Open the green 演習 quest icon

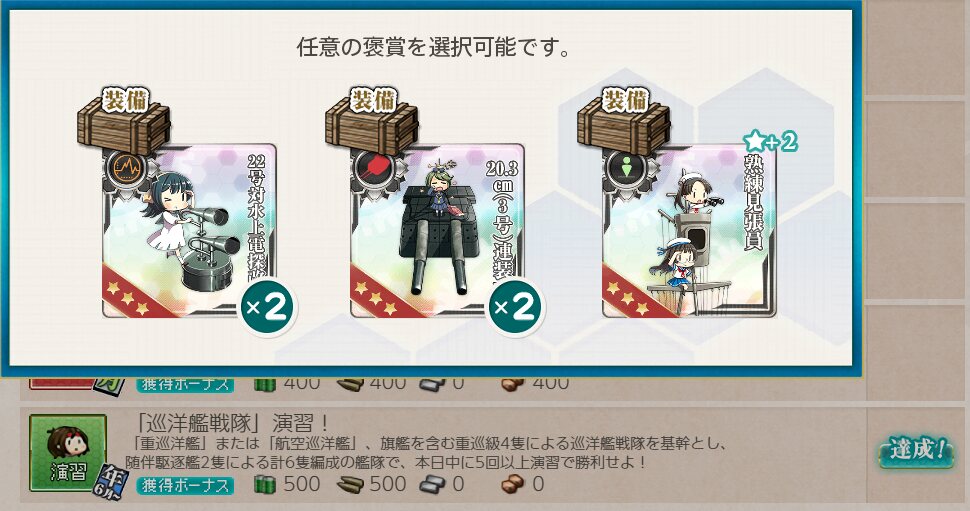click(68, 453)
